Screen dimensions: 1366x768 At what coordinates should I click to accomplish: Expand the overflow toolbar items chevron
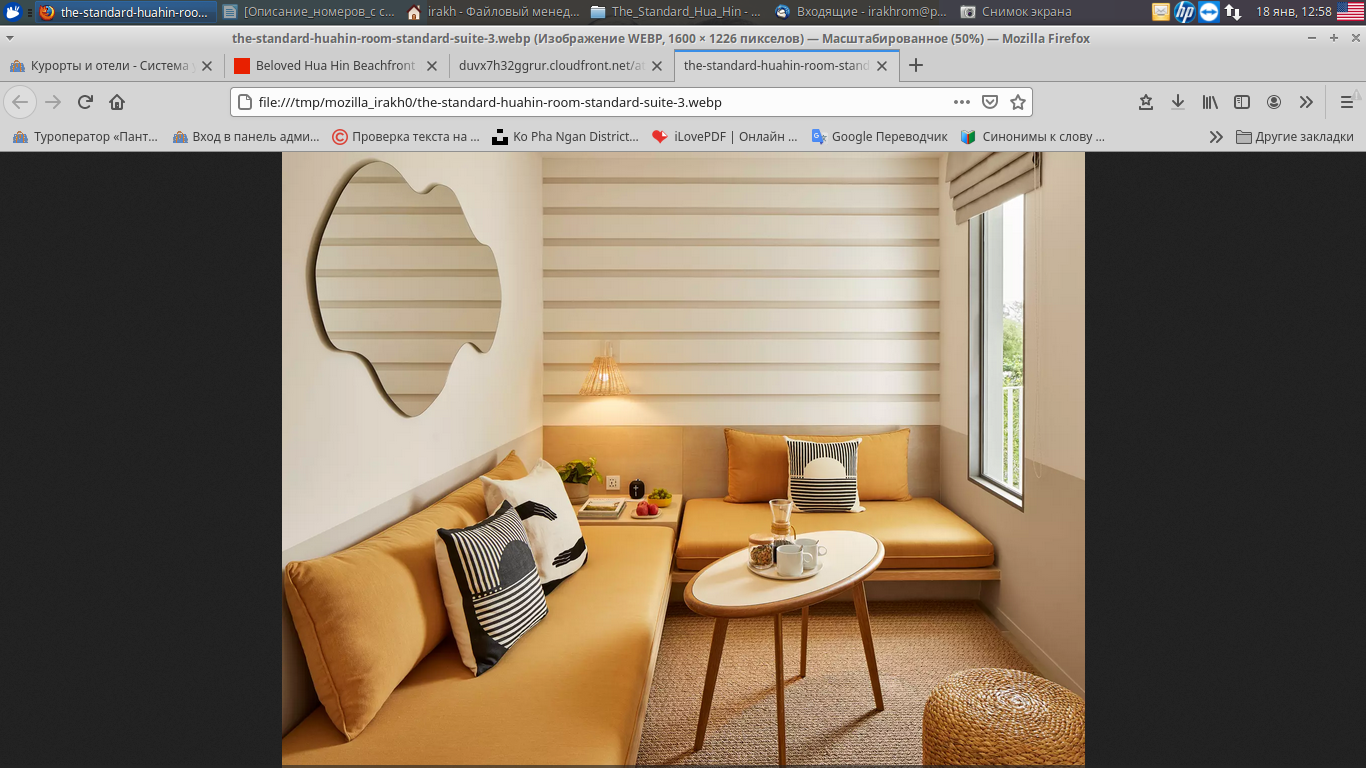(x=1306, y=102)
